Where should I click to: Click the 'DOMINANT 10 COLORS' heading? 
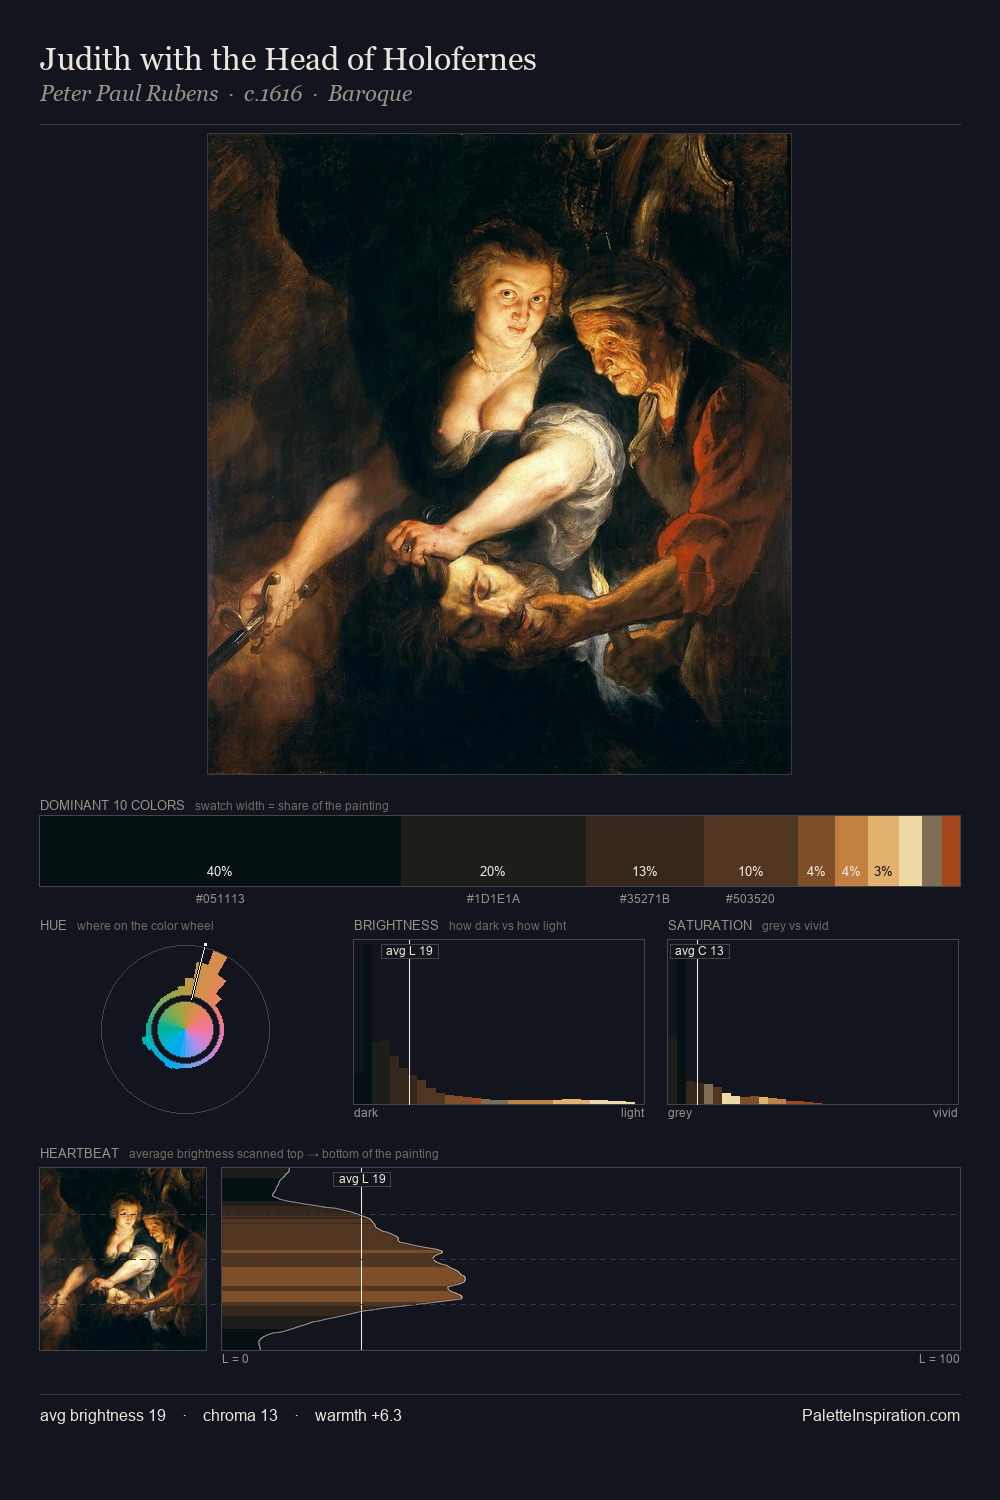point(112,805)
